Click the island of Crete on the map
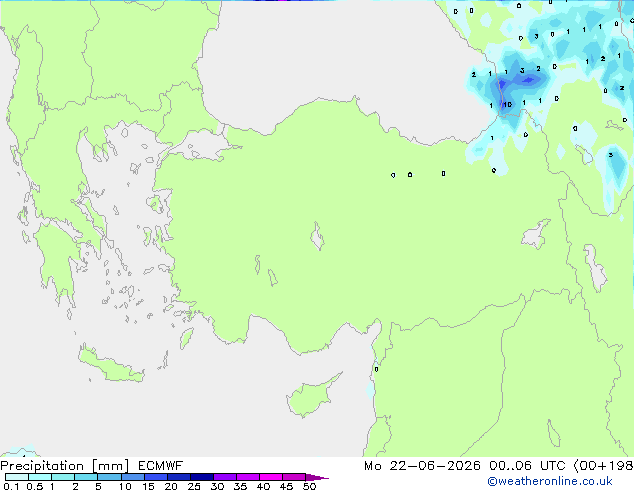 point(110,365)
